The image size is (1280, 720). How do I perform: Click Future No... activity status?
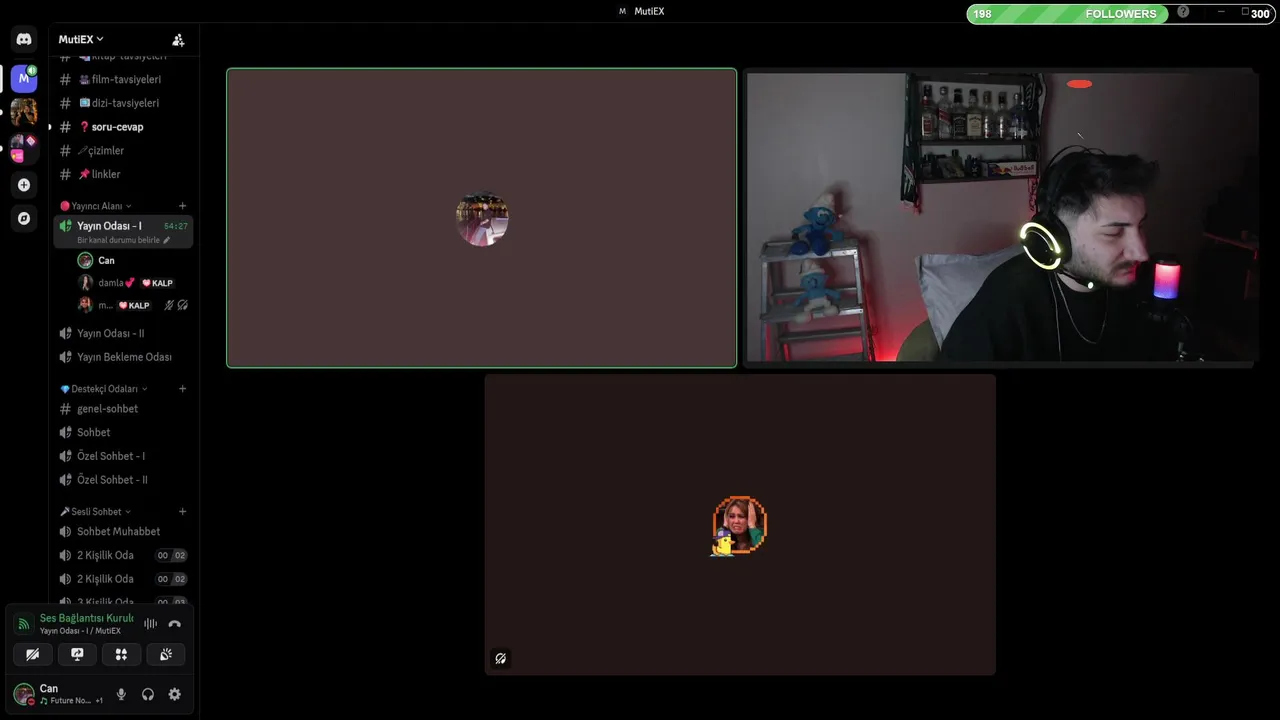(70, 701)
